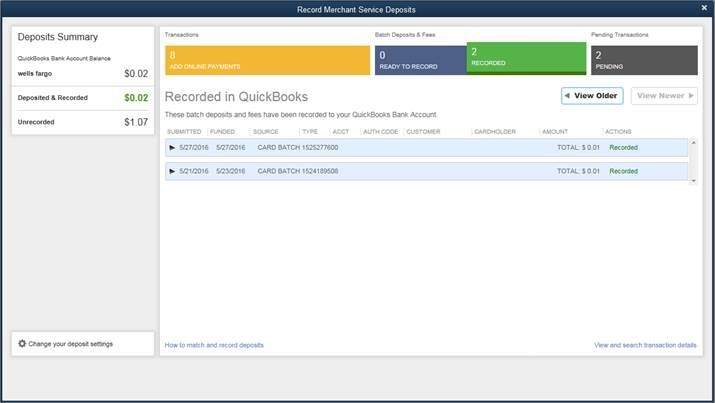Click the ACCT column header

pyautogui.click(x=341, y=132)
